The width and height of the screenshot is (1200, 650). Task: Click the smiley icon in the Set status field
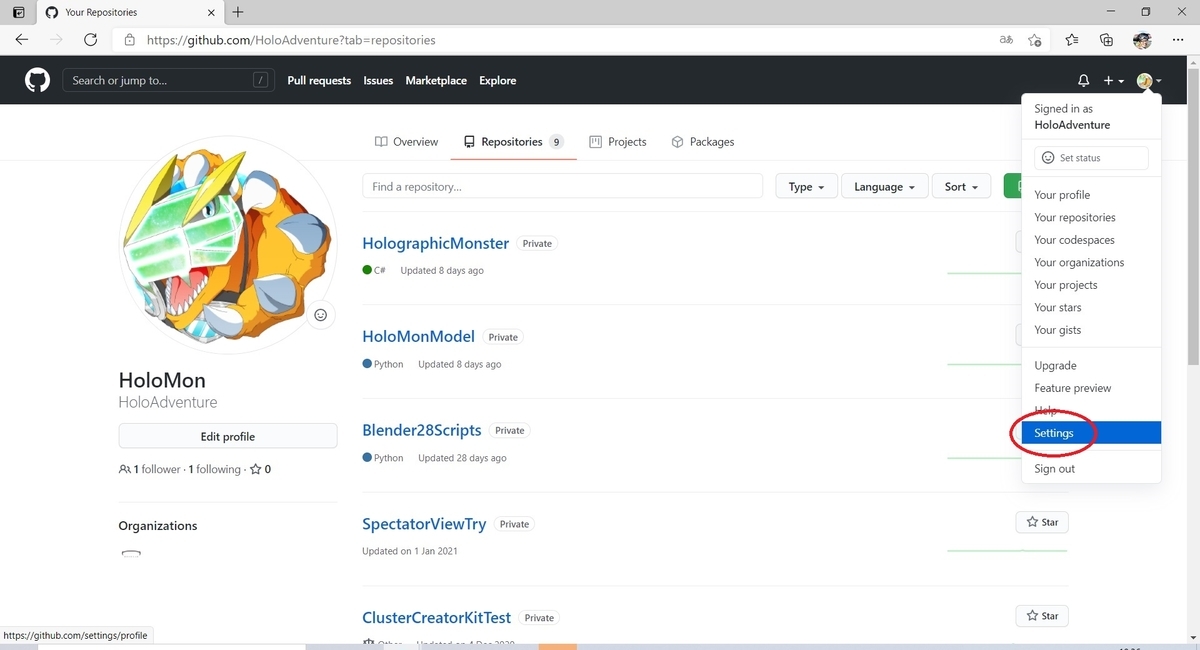(1046, 157)
